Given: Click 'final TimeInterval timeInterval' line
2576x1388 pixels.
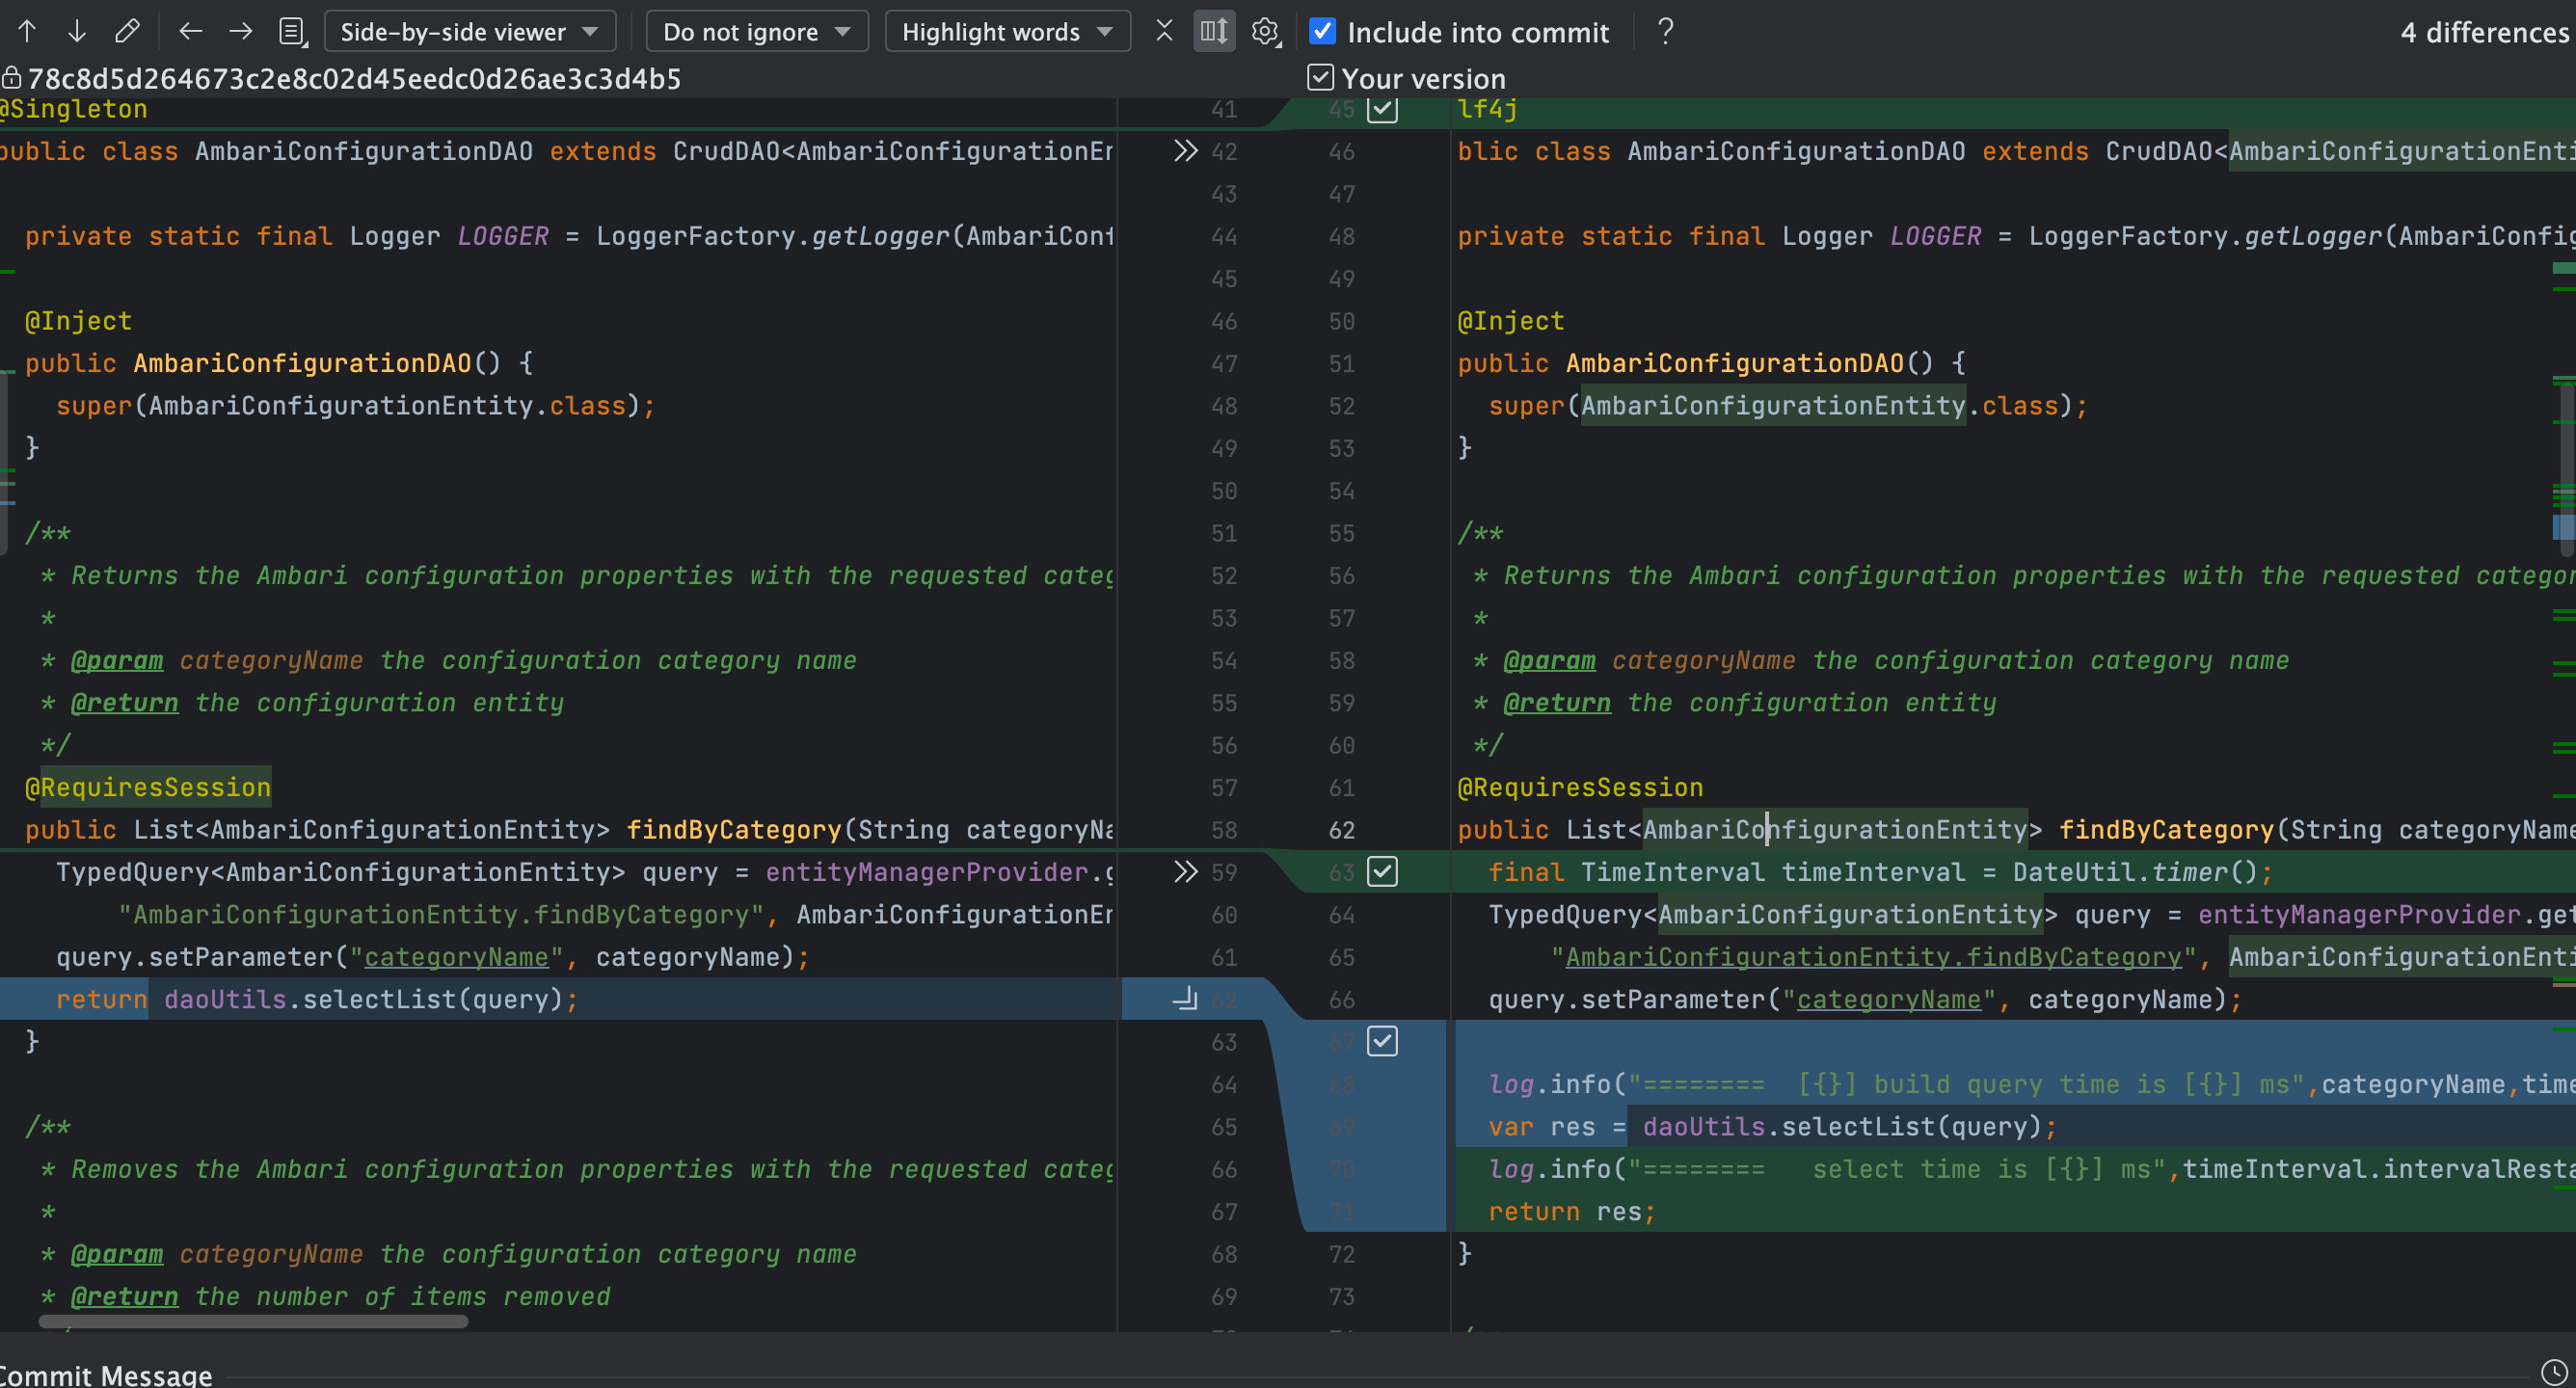Looking at the screenshot, I should pyautogui.click(x=1880, y=872).
